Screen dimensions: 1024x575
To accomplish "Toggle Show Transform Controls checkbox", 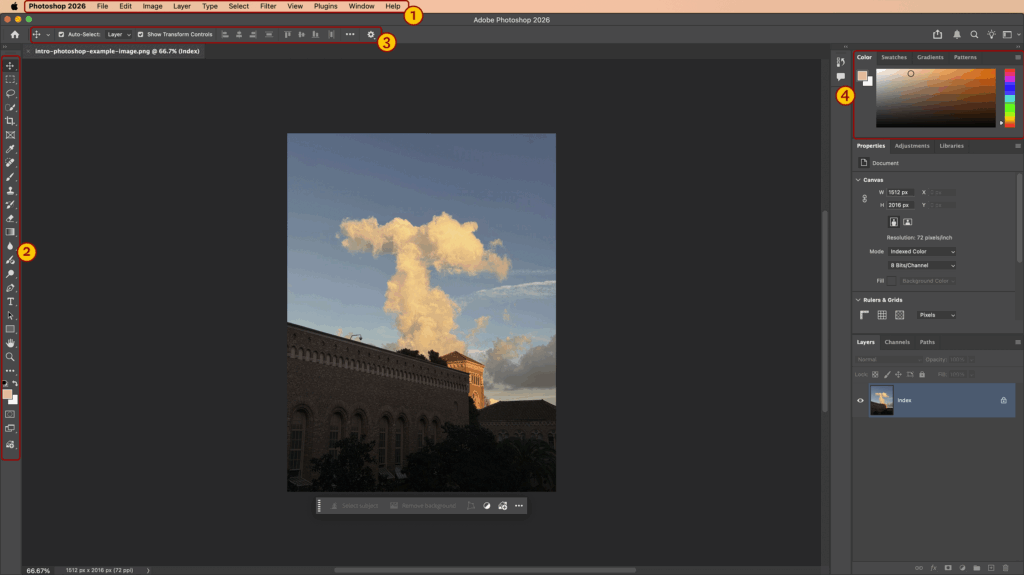I will point(141,34).
